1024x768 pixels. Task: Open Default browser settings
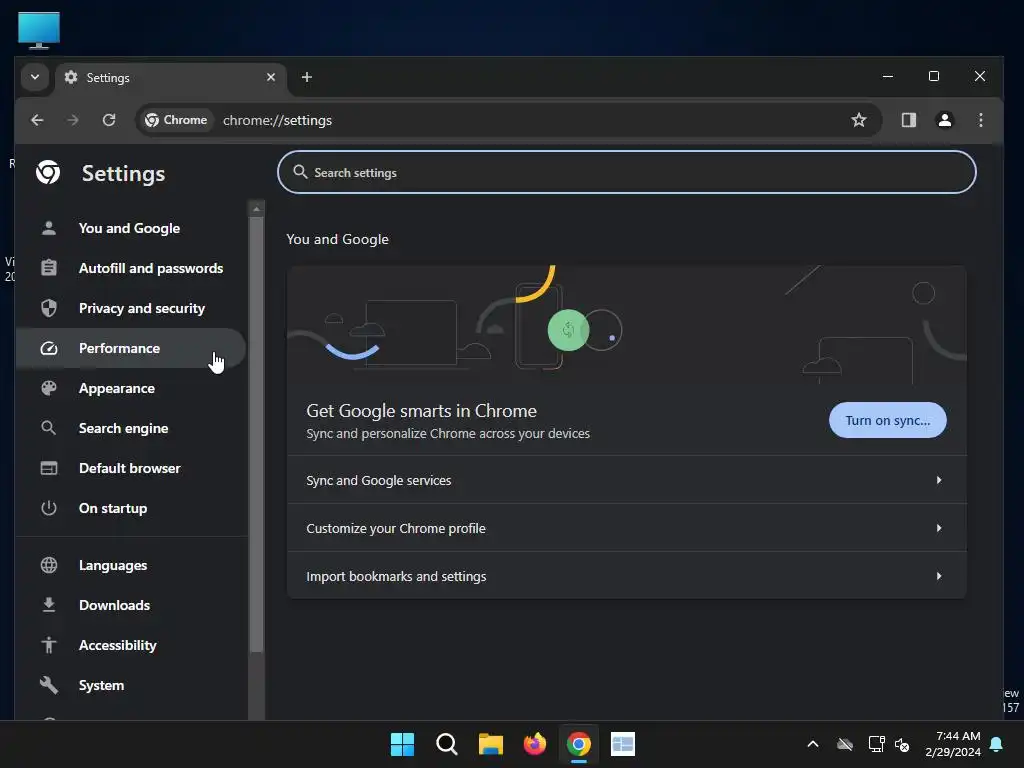coord(129,468)
